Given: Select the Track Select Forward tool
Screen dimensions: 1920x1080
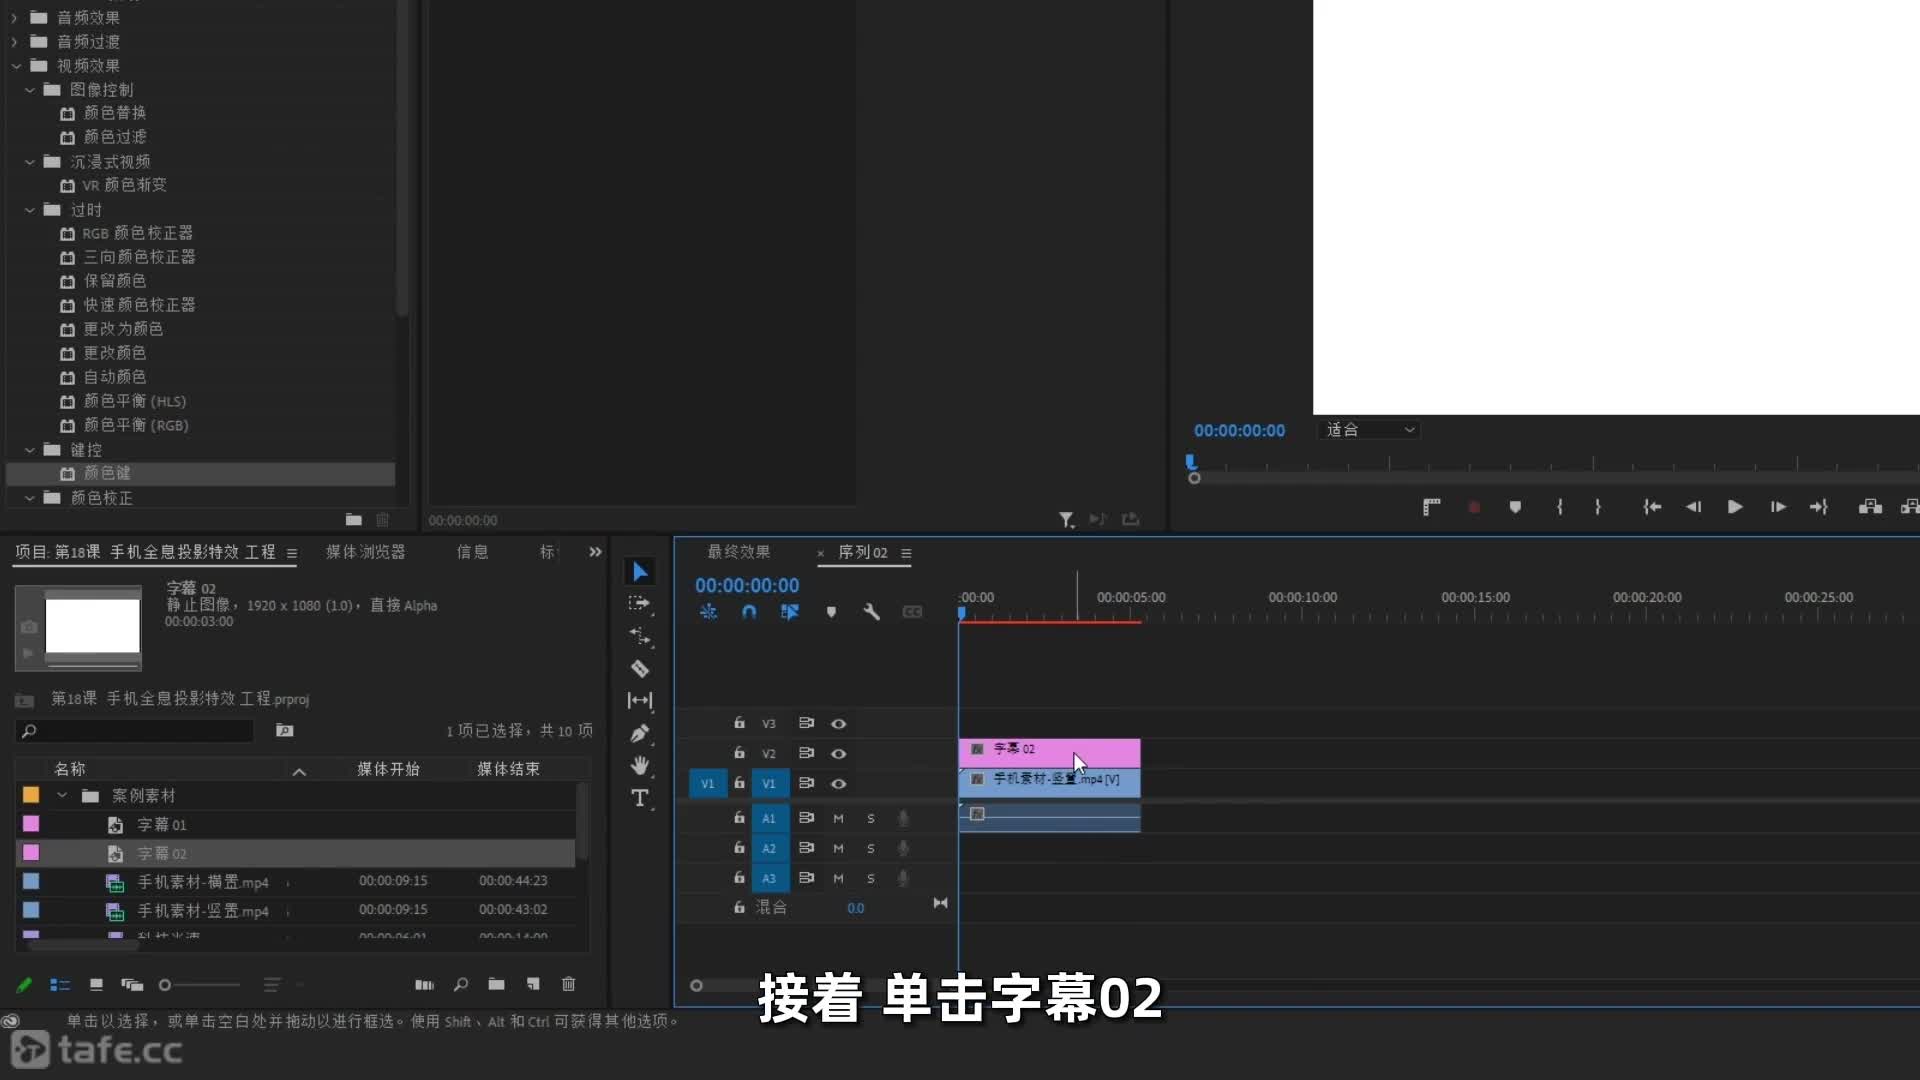Looking at the screenshot, I should [639, 603].
